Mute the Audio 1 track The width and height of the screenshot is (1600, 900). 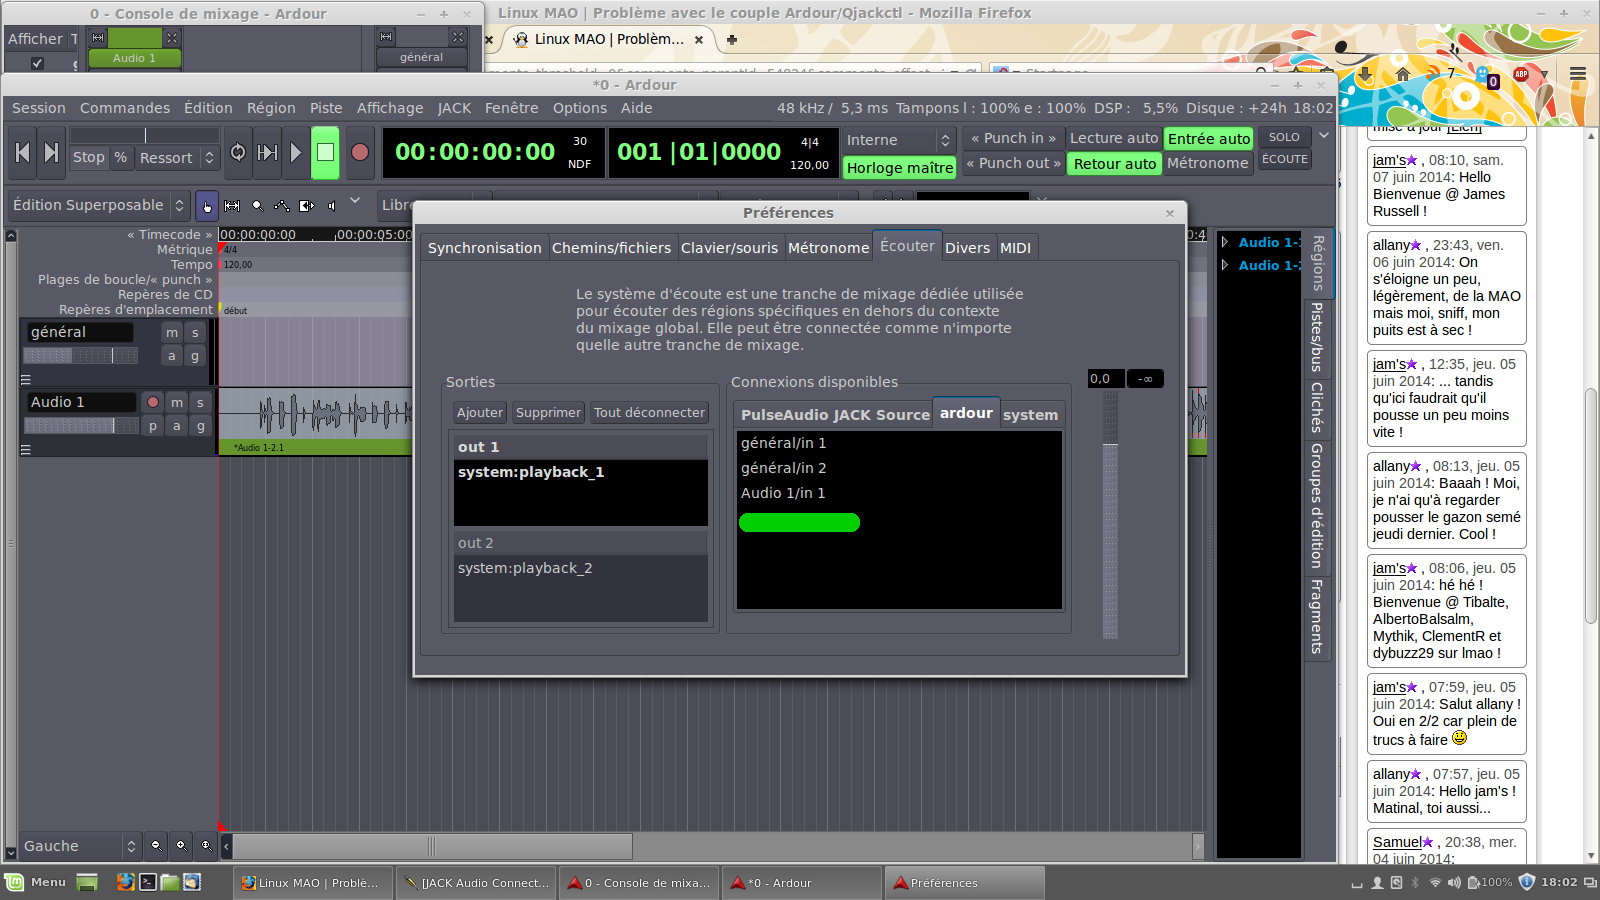[177, 402]
